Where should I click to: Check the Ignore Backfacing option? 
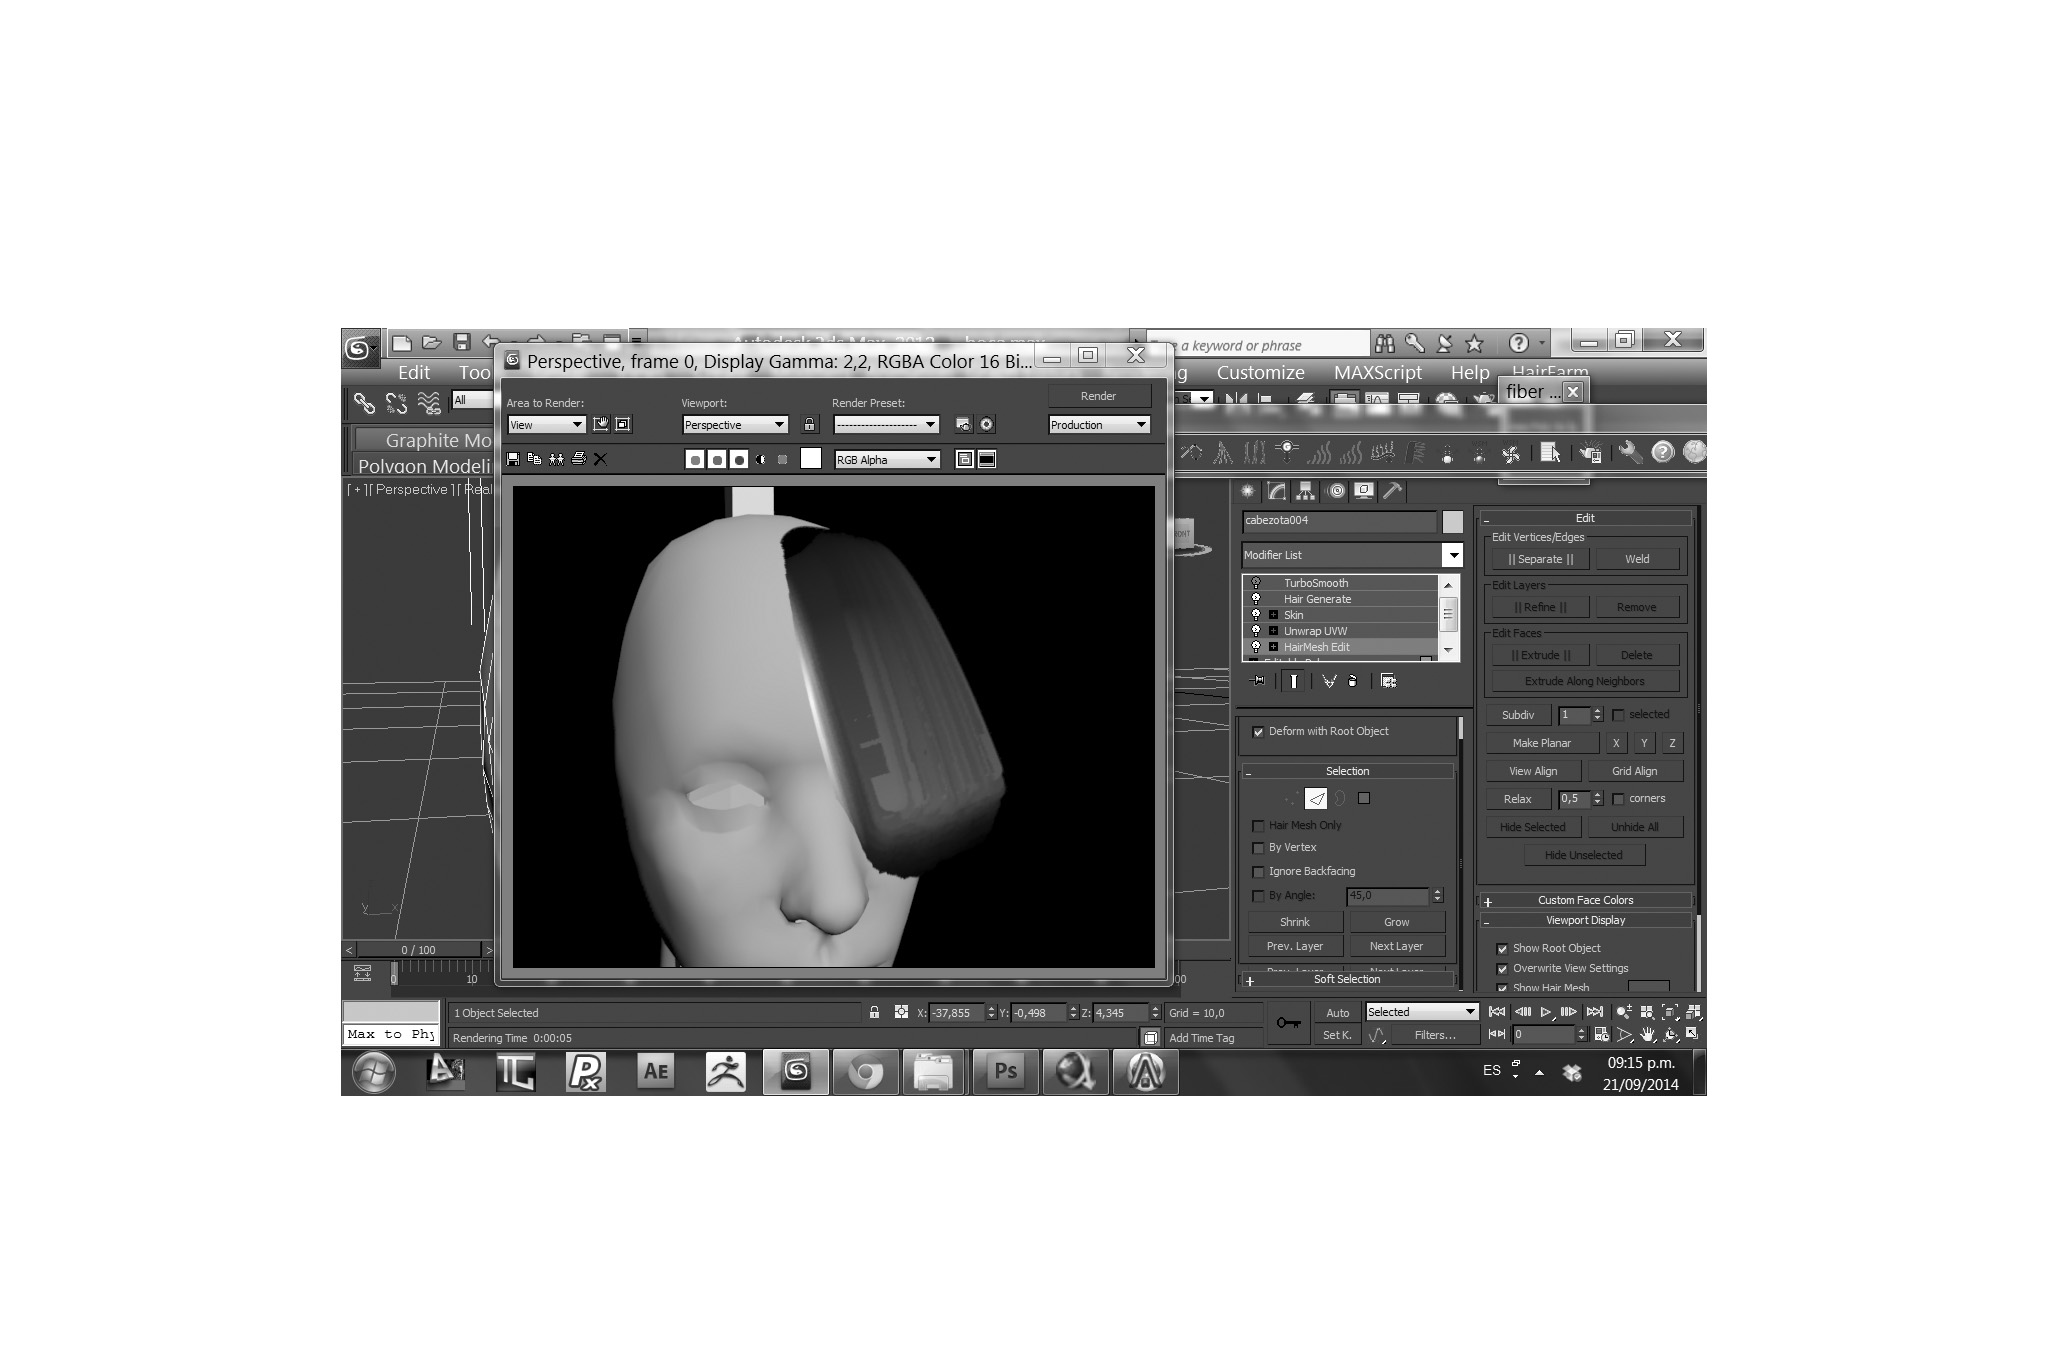tap(1258, 872)
